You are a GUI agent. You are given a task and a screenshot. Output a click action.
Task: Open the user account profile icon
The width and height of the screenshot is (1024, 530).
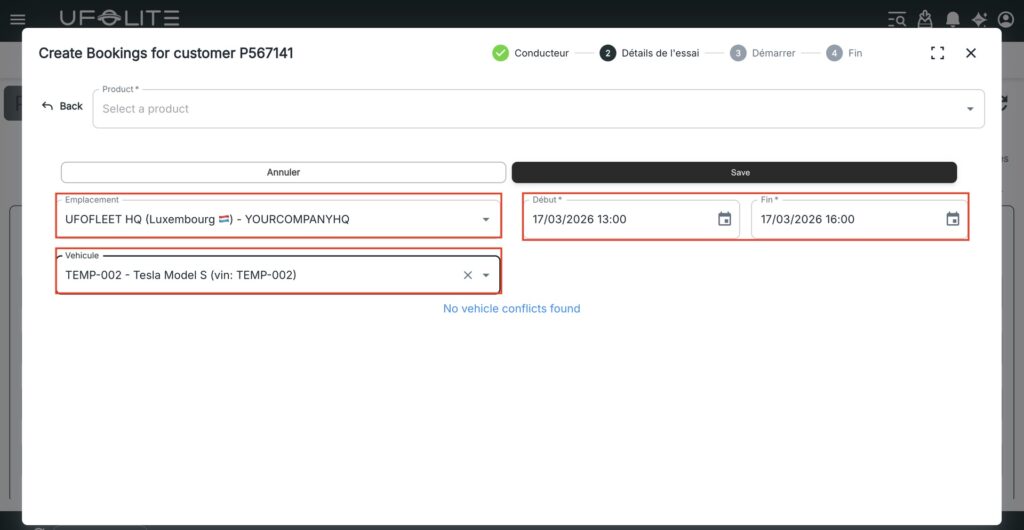tap(1006, 19)
